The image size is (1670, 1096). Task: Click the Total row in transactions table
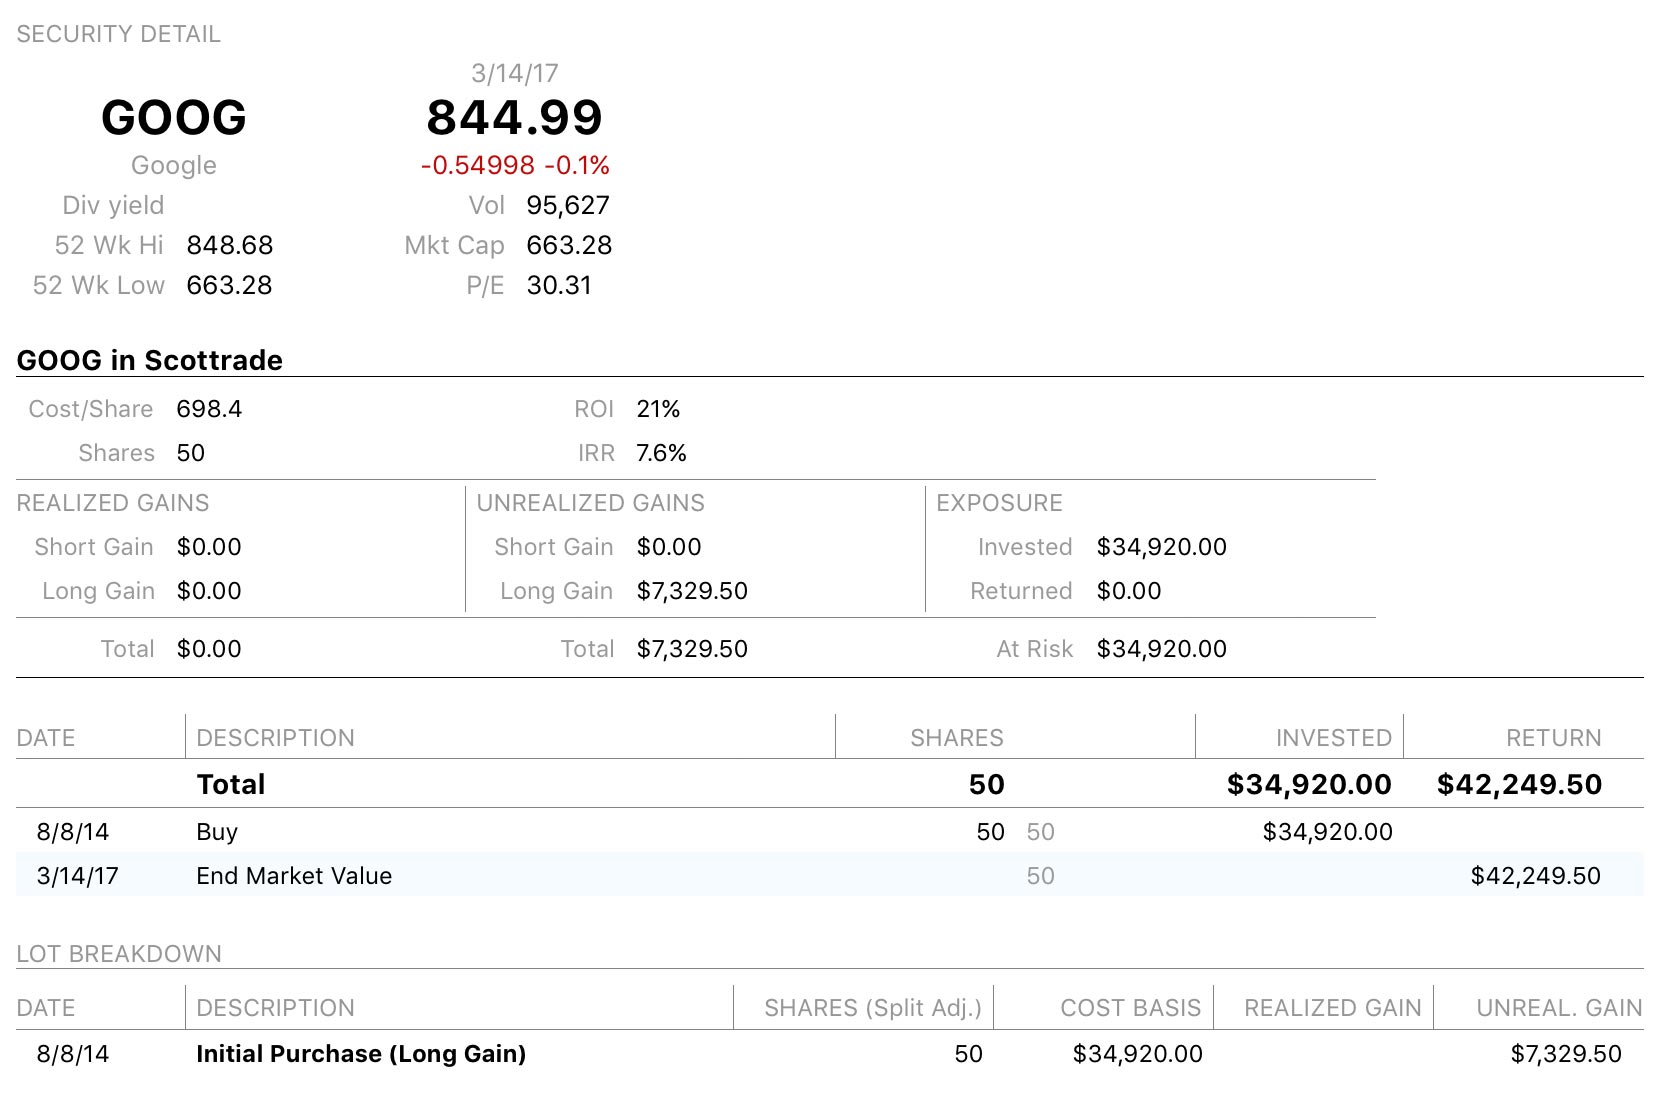coord(231,784)
